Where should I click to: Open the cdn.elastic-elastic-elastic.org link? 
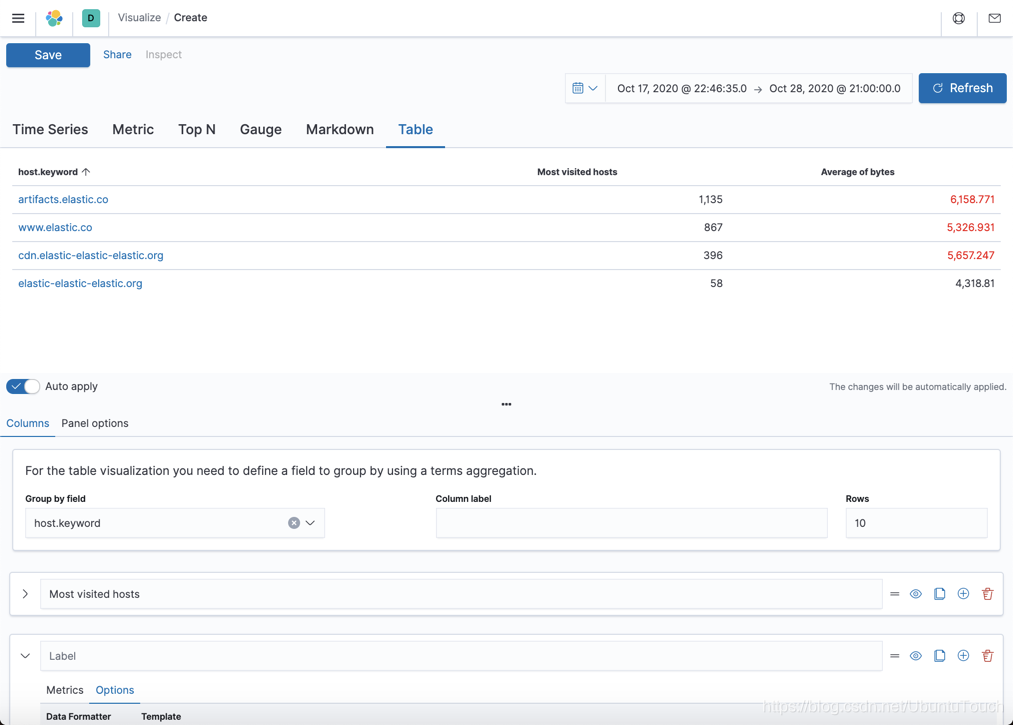pos(90,255)
